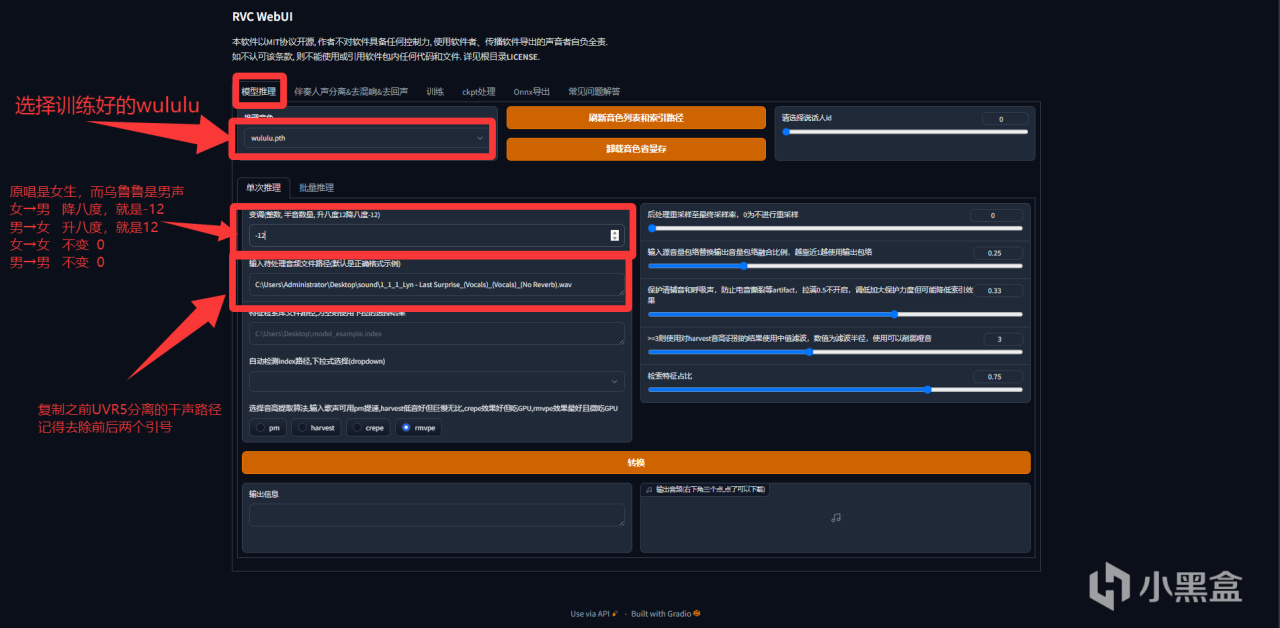Open the Onnx导出 tab
1280x628 pixels.
click(x=532, y=91)
